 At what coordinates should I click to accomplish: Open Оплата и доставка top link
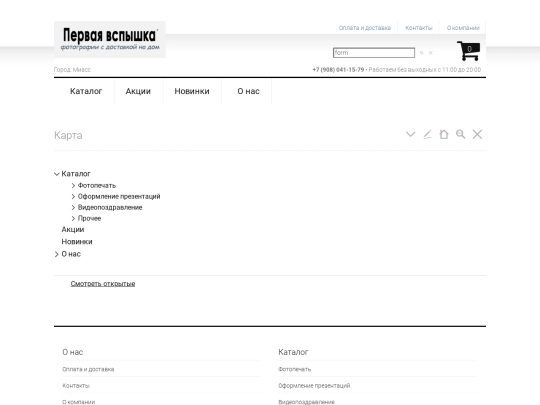(365, 28)
